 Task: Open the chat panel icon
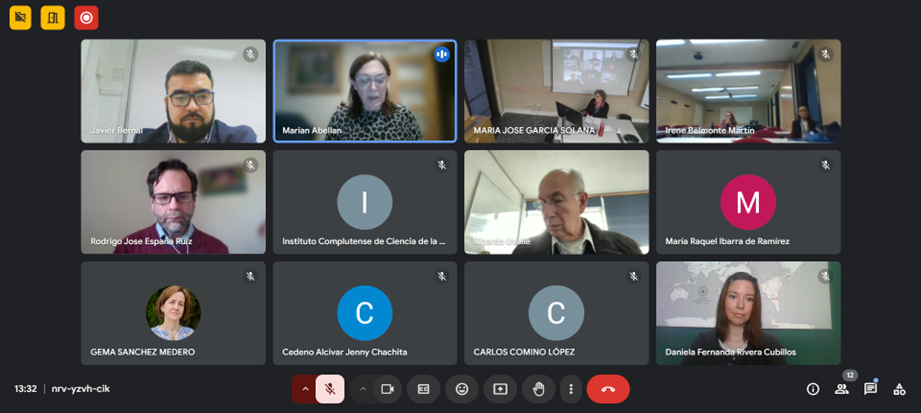870,389
